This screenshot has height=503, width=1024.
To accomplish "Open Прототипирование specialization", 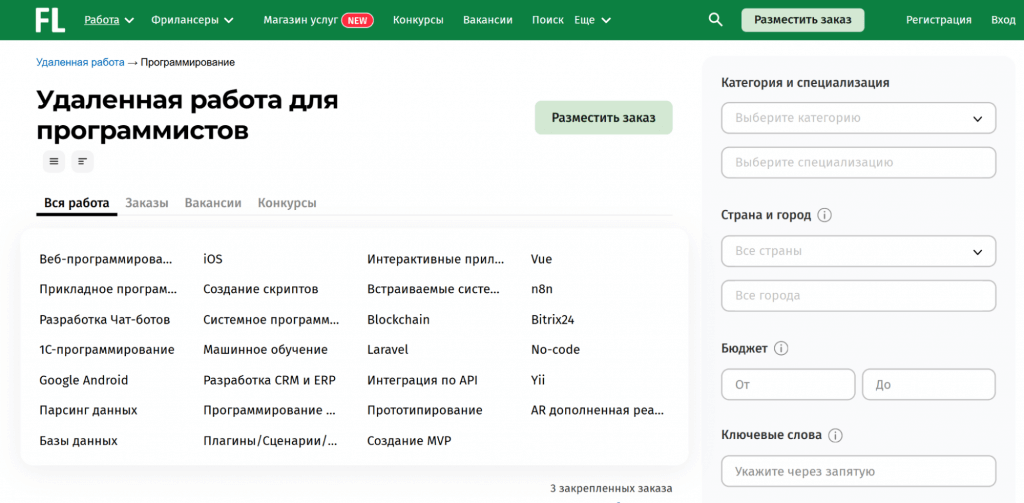I will pyautogui.click(x=424, y=410).
